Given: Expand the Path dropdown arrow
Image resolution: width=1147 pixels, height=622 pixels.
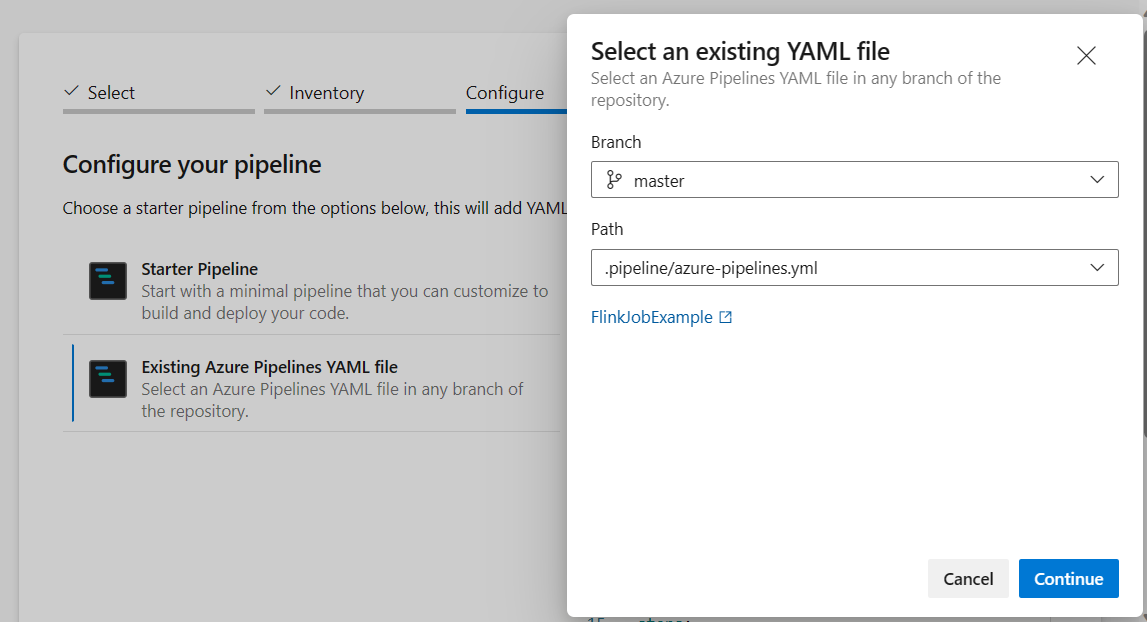Looking at the screenshot, I should [1097, 268].
